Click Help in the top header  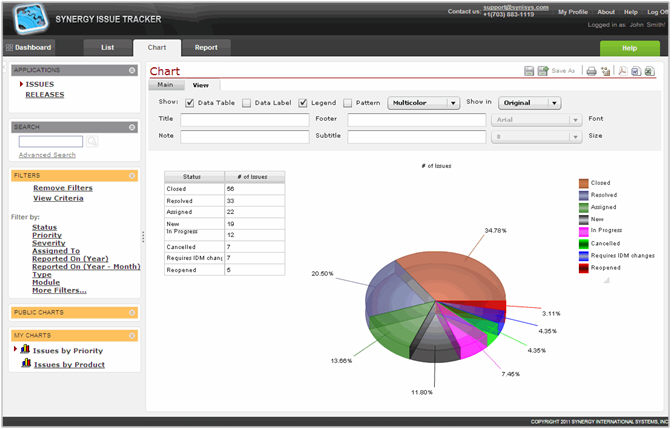(x=630, y=12)
